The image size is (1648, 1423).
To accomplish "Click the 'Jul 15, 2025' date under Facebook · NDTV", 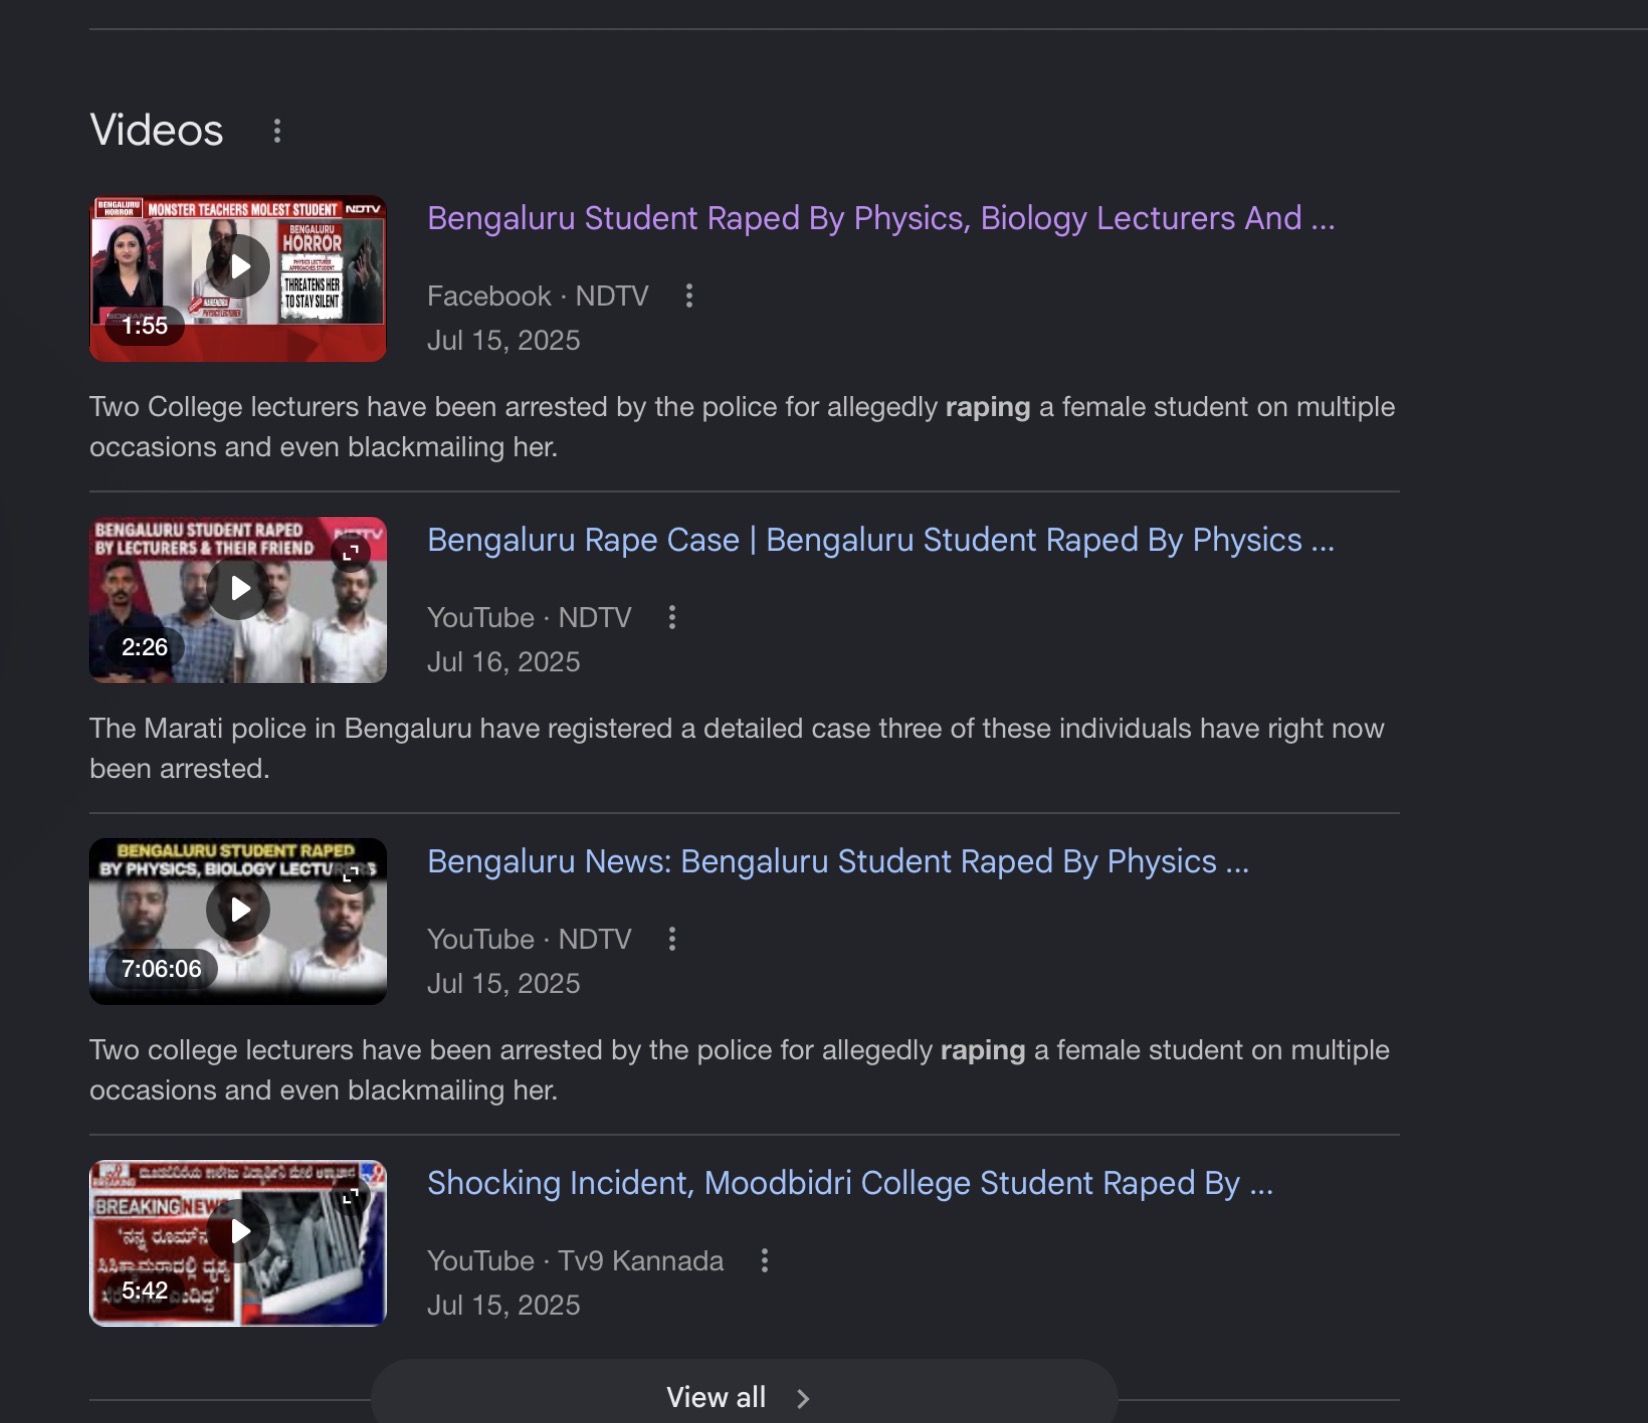I will click(504, 341).
